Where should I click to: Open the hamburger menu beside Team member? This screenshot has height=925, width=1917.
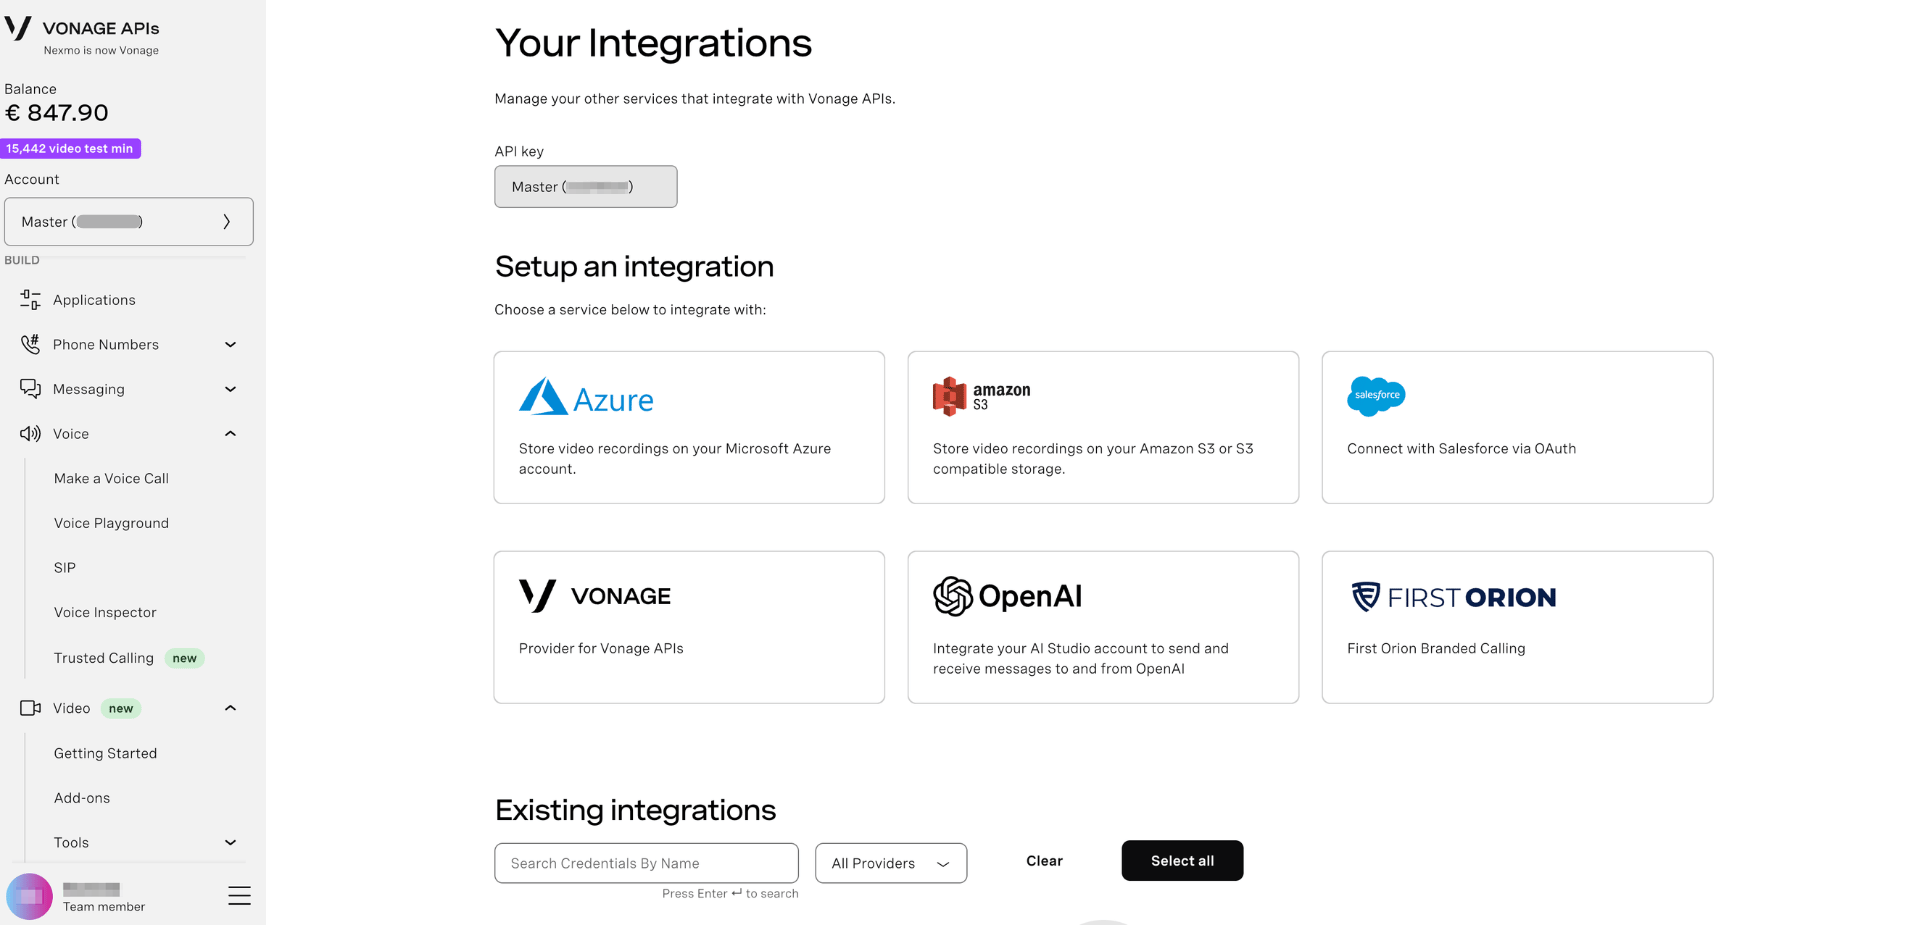pyautogui.click(x=239, y=895)
